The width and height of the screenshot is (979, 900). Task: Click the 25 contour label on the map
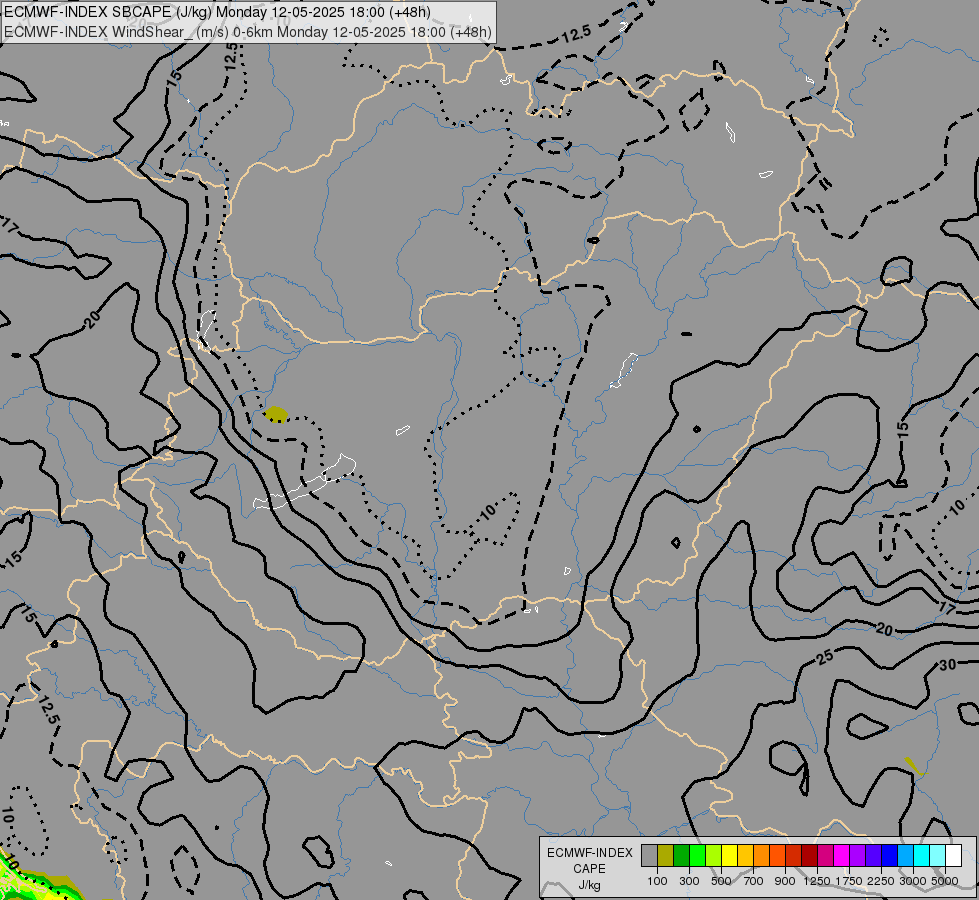coord(825,656)
